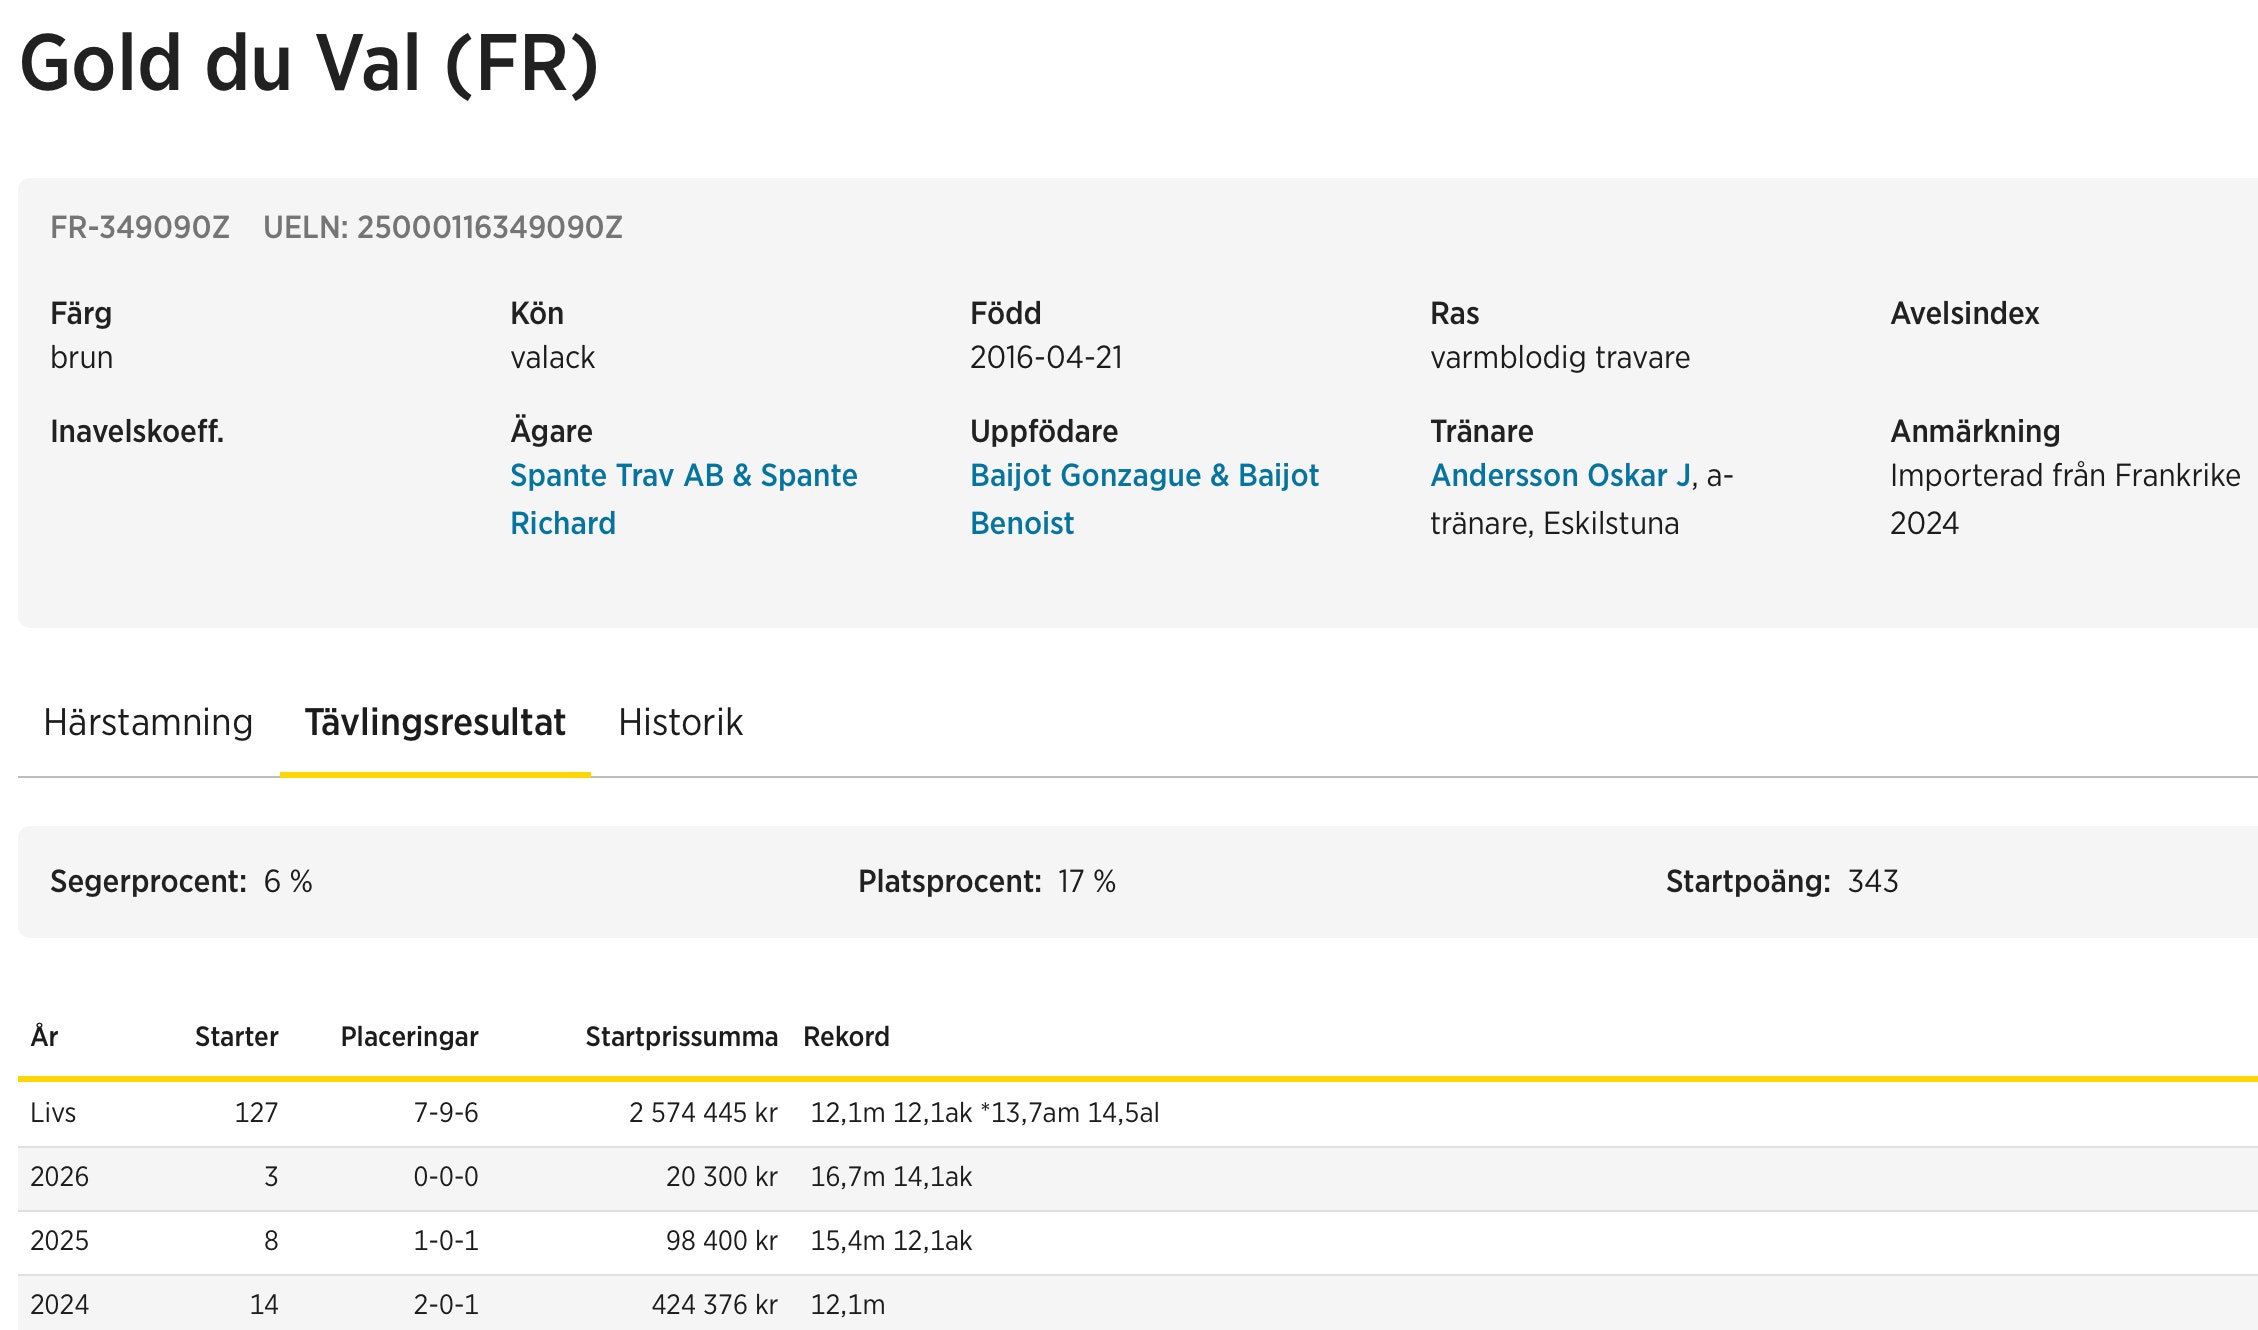The image size is (2258, 1330).
Task: Click the Starter column header
Action: tap(236, 1036)
